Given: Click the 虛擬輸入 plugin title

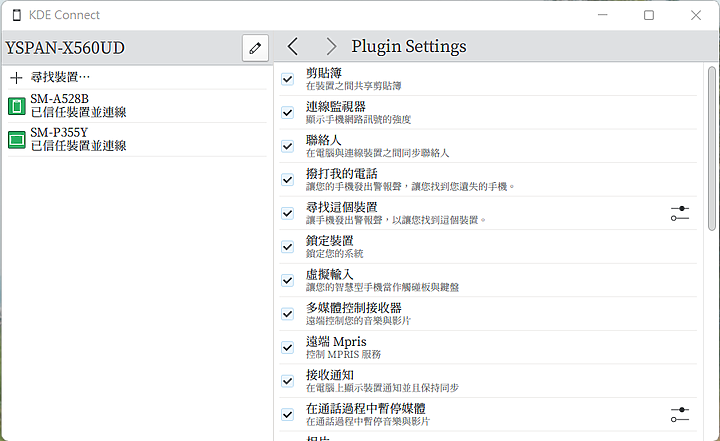Looking at the screenshot, I should point(330,274).
